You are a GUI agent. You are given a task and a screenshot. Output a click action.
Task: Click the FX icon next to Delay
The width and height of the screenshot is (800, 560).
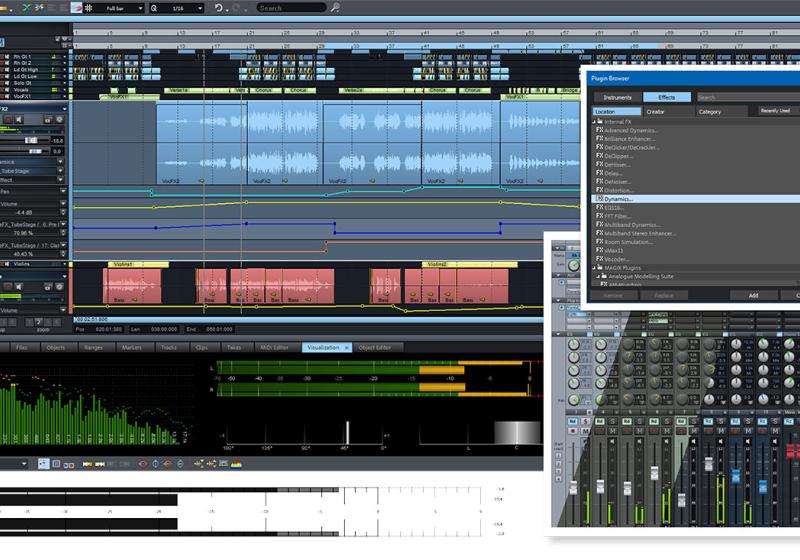pyautogui.click(x=599, y=172)
